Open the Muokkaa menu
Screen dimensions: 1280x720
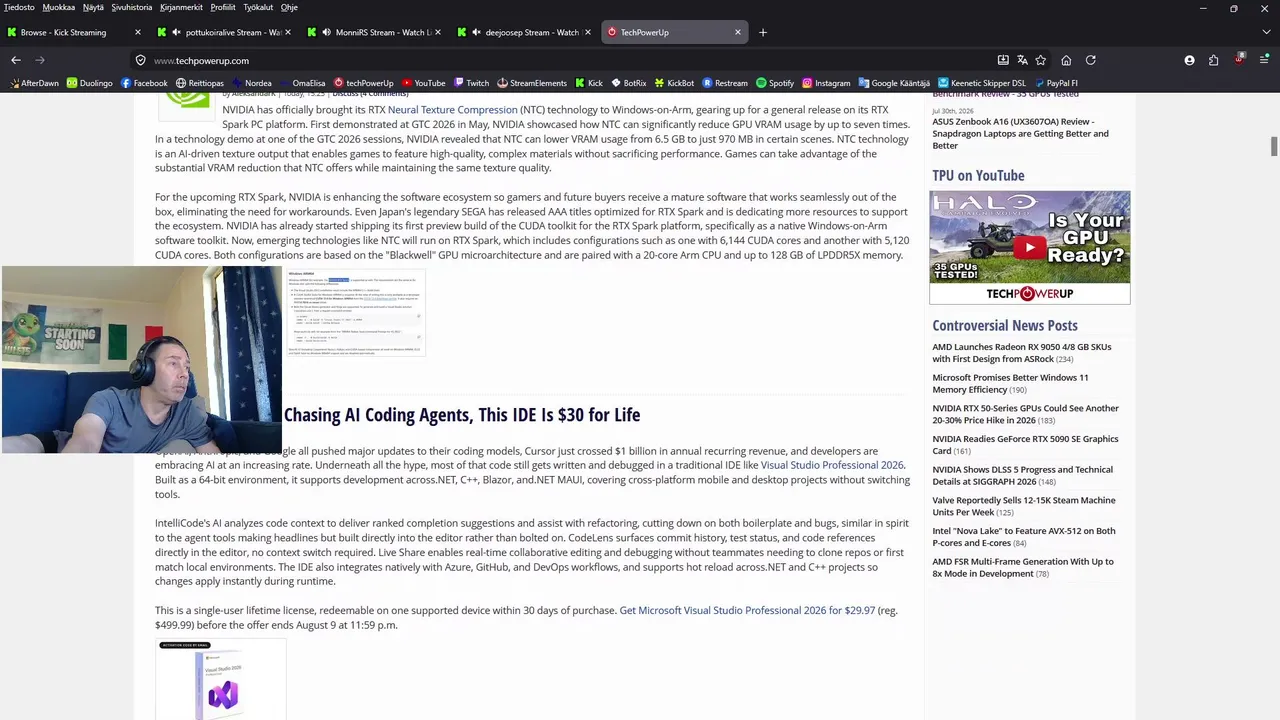pyautogui.click(x=59, y=7)
